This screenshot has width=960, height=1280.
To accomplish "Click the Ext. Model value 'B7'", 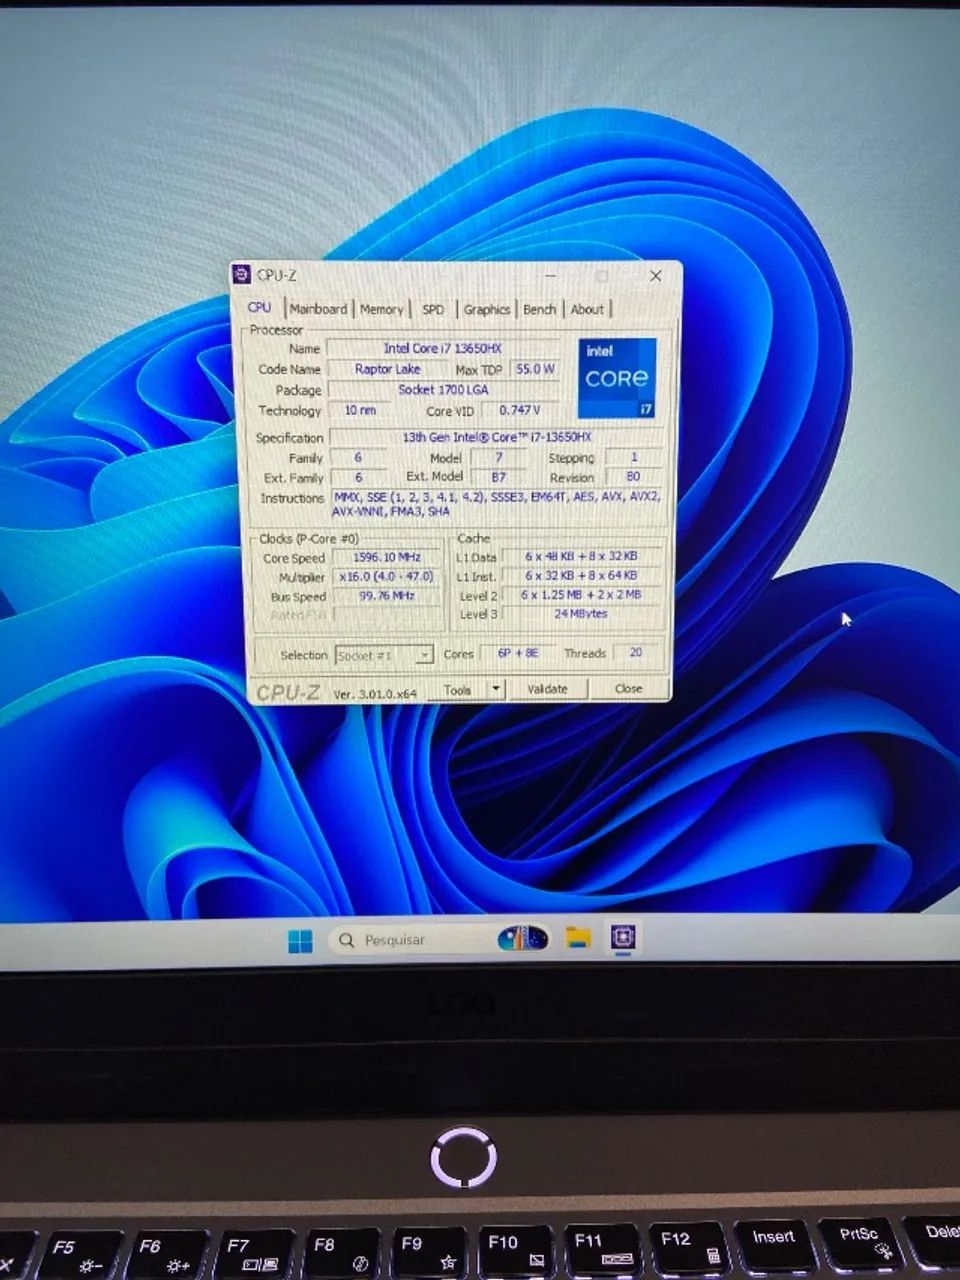I will point(499,477).
